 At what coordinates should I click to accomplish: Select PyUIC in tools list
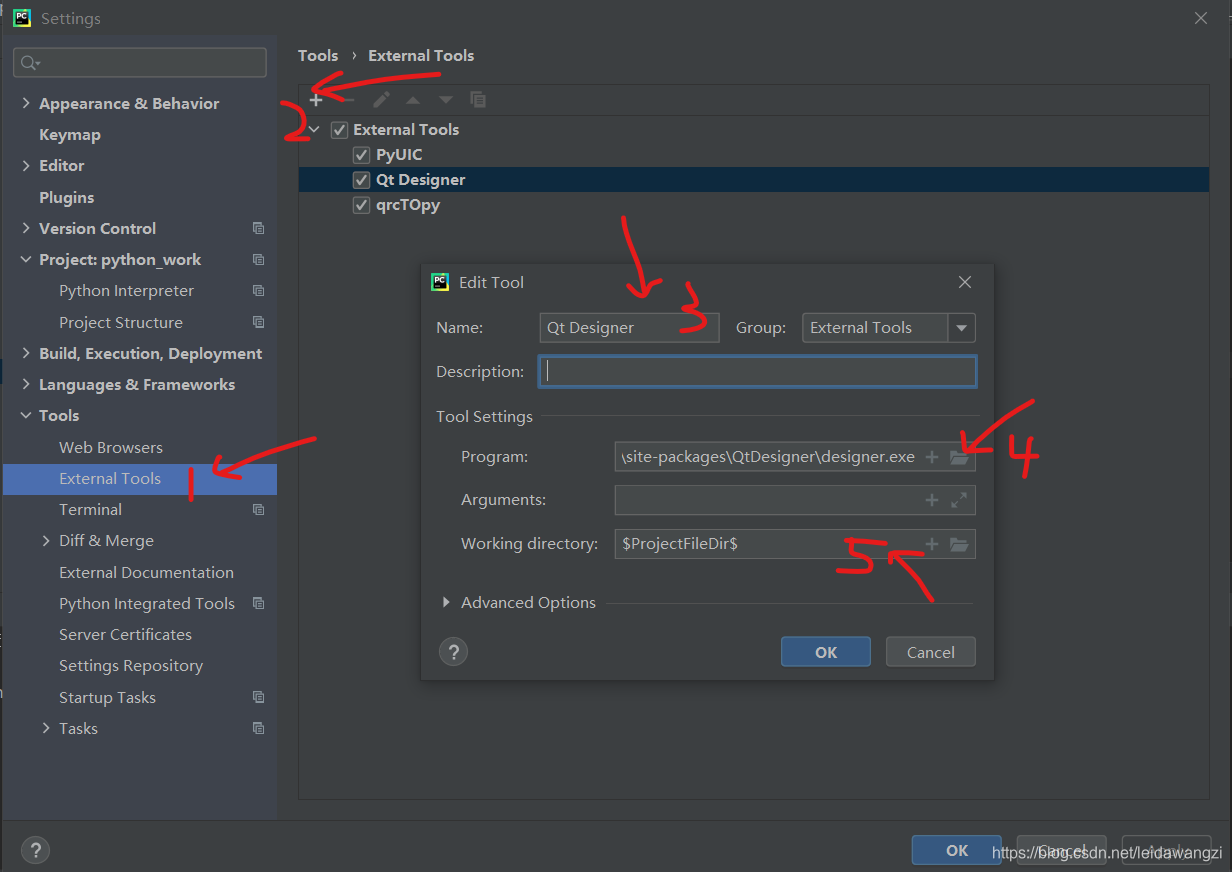tap(399, 155)
